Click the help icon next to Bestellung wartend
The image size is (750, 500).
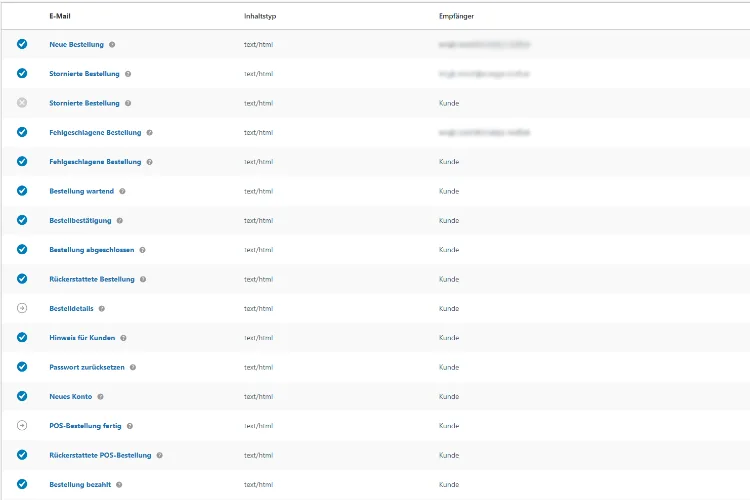click(122, 191)
